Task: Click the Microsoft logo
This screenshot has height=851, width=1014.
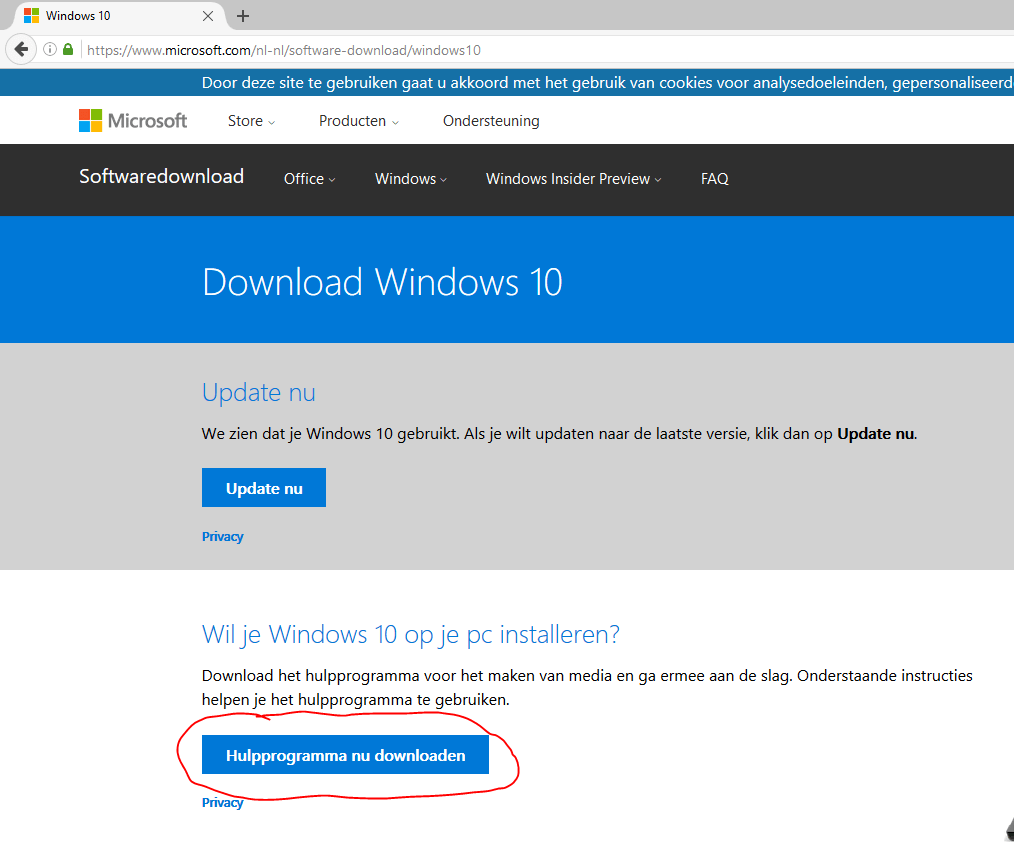Action: click(x=133, y=121)
